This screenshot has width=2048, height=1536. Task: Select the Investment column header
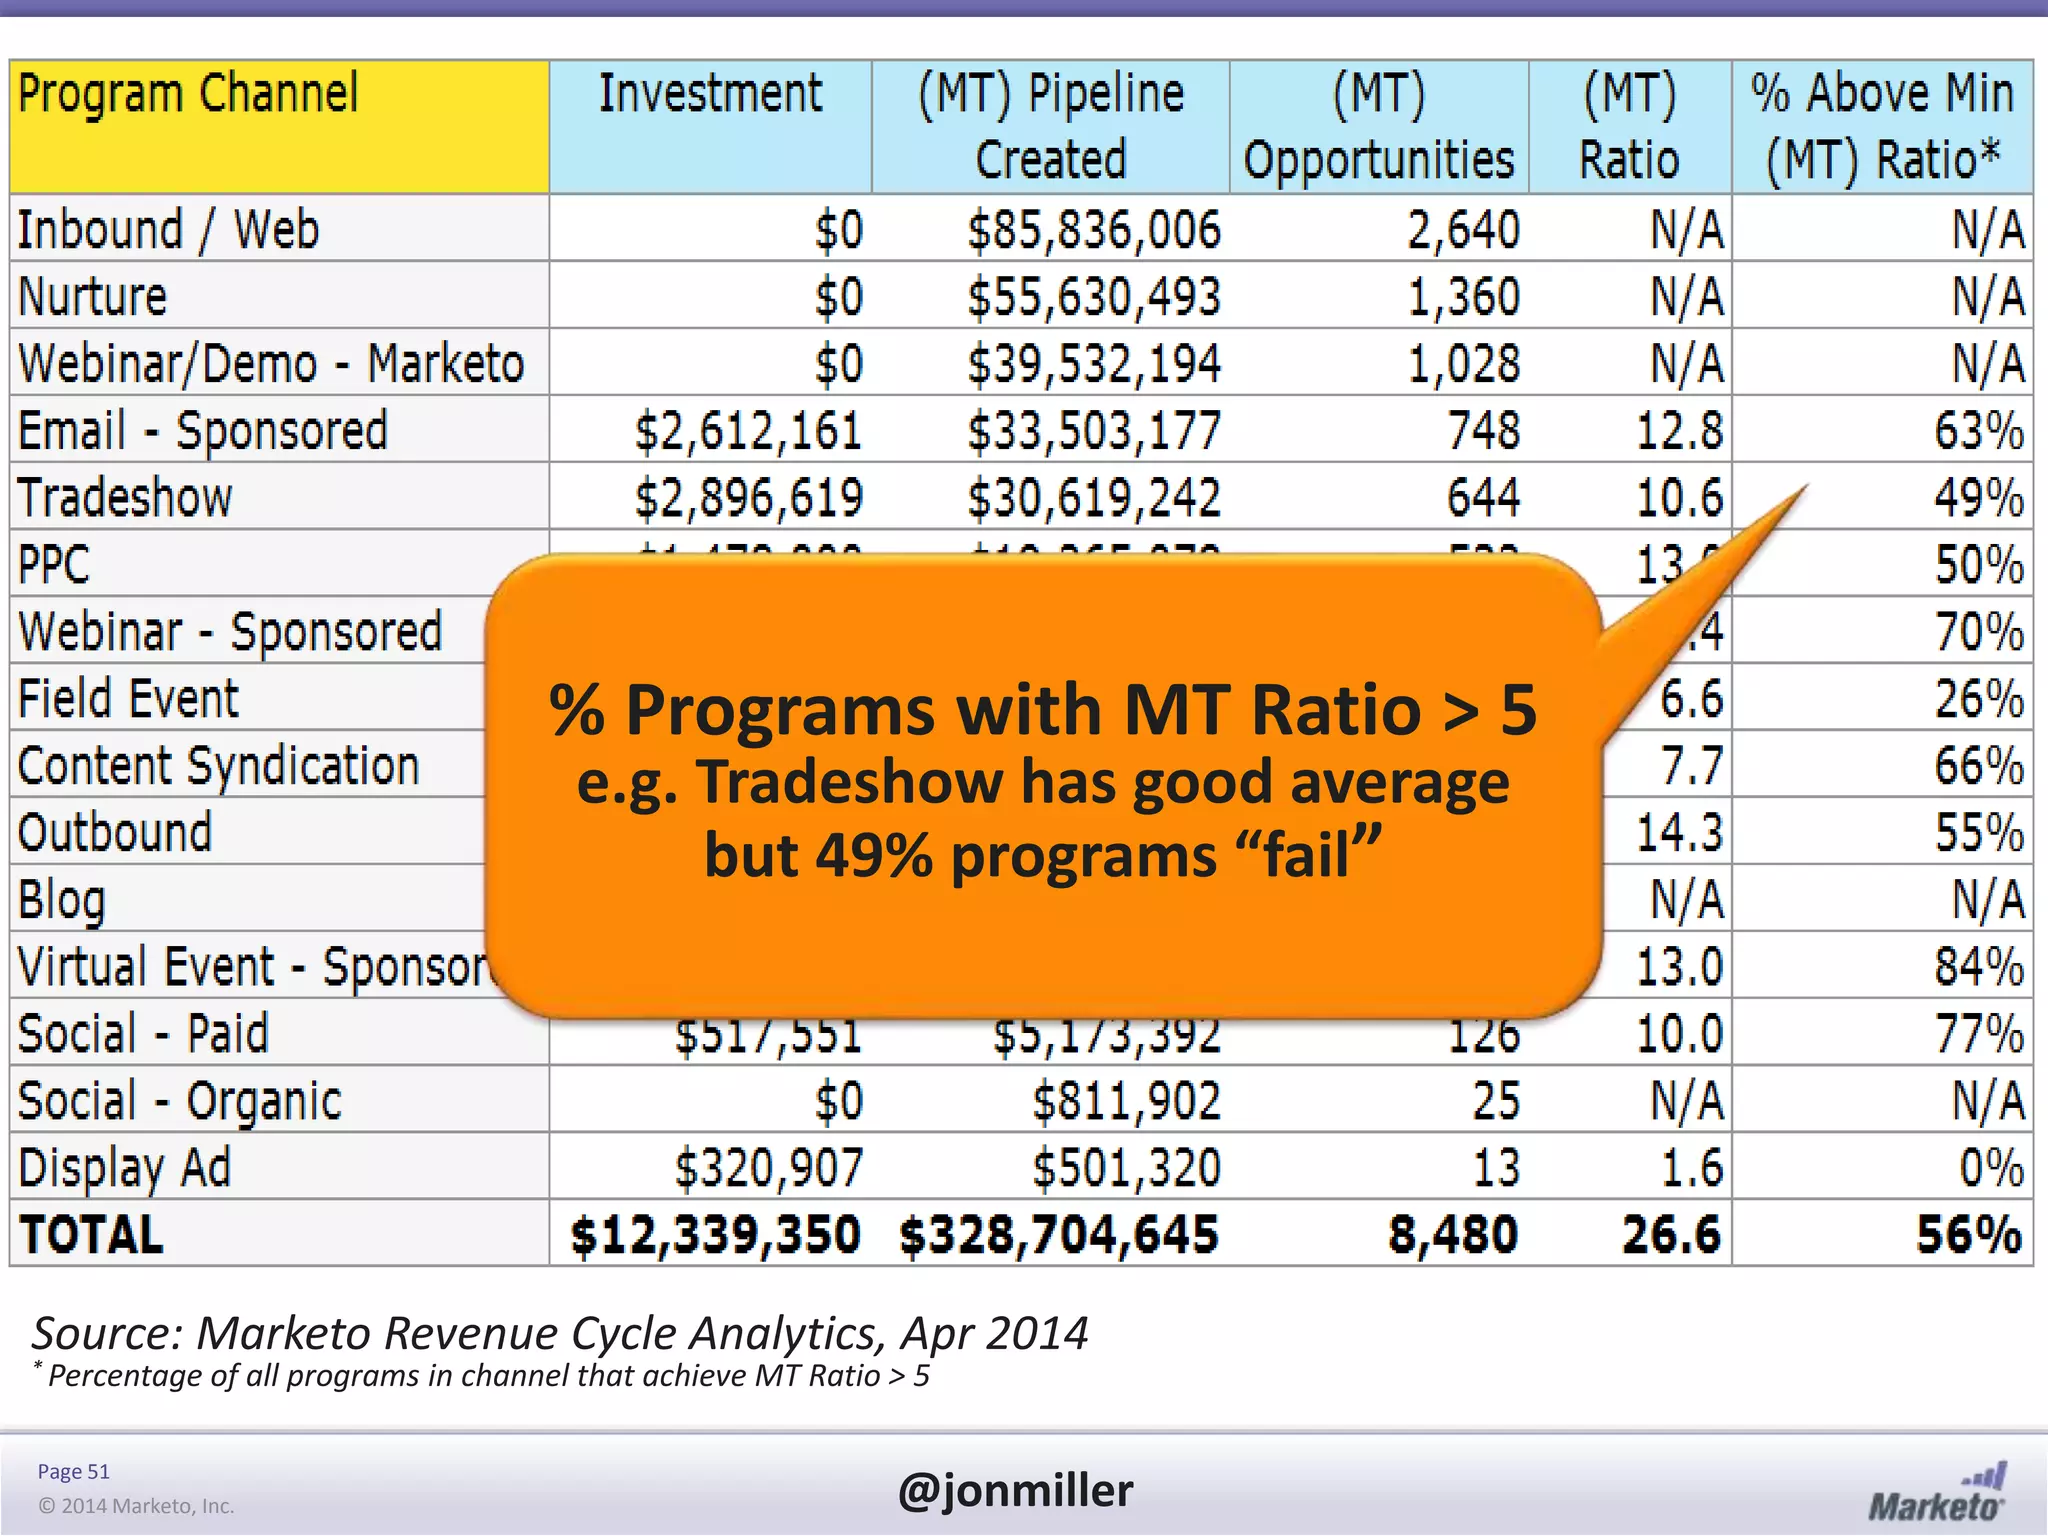(x=710, y=126)
